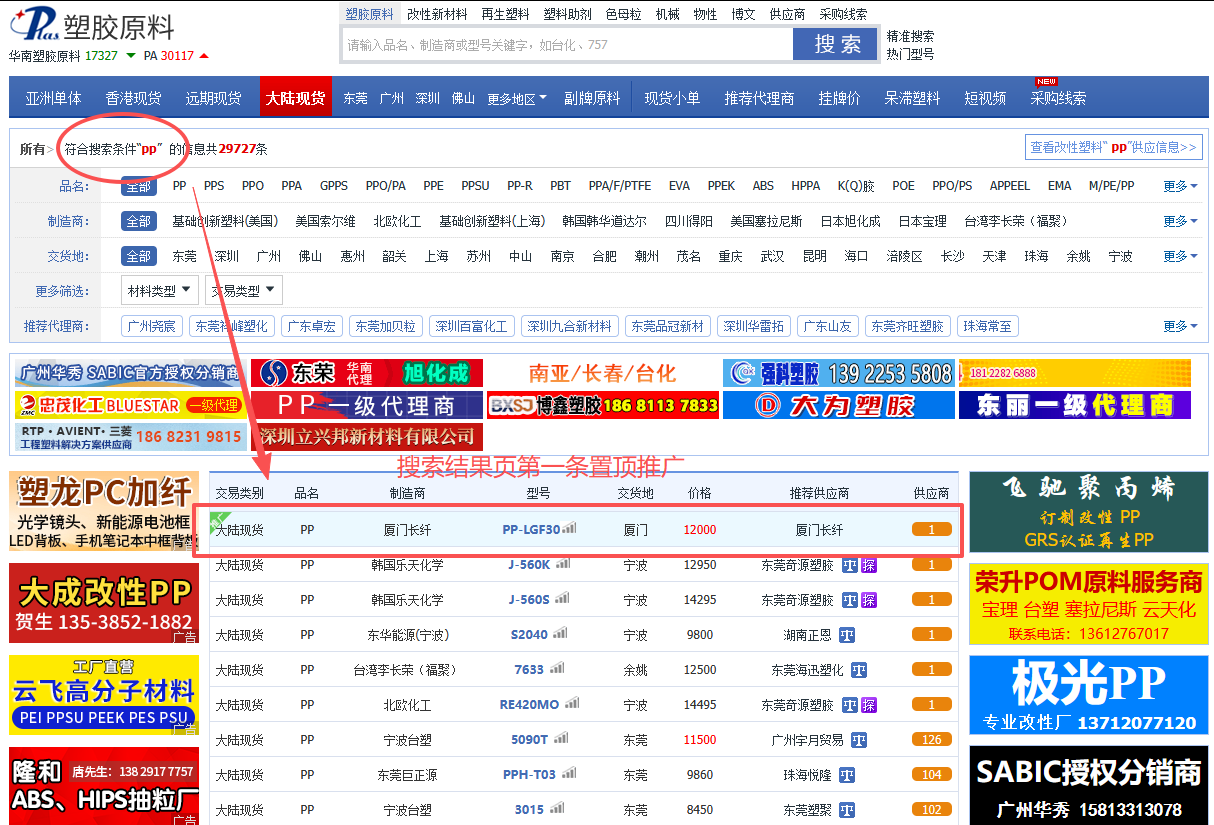Open the 材料类型 dropdown

pyautogui.click(x=159, y=291)
